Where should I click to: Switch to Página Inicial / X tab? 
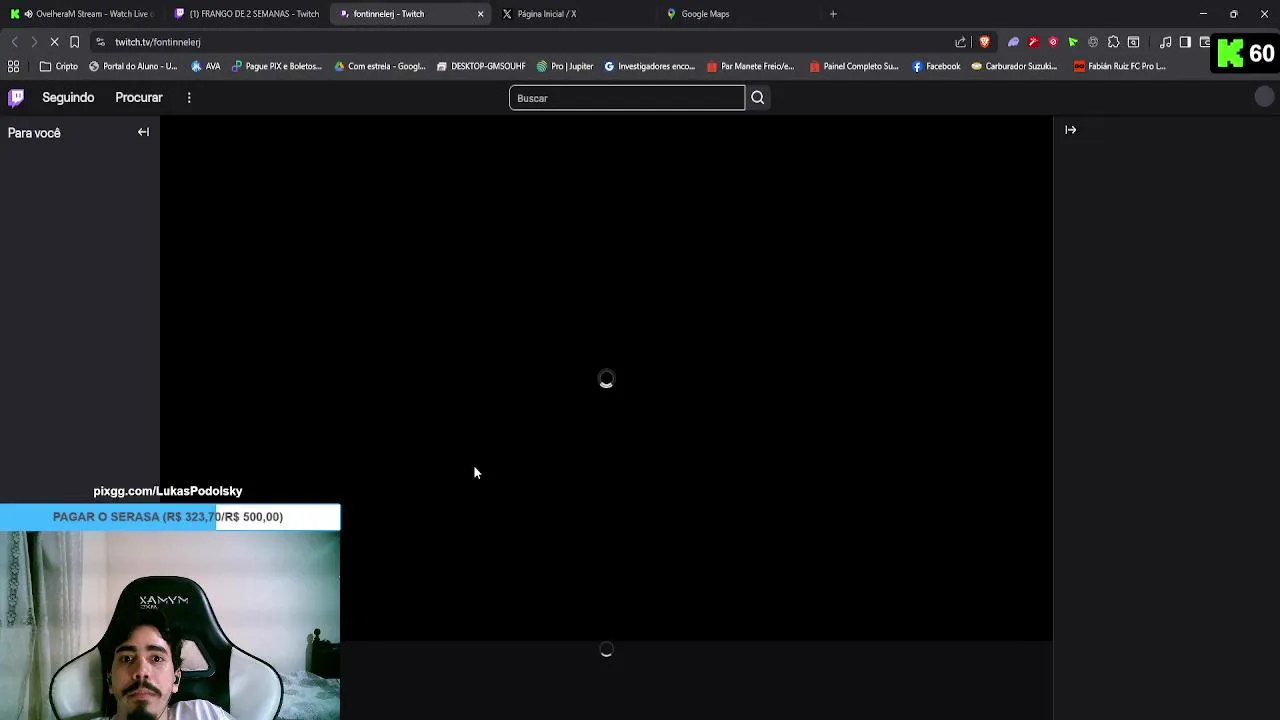tap(573, 14)
